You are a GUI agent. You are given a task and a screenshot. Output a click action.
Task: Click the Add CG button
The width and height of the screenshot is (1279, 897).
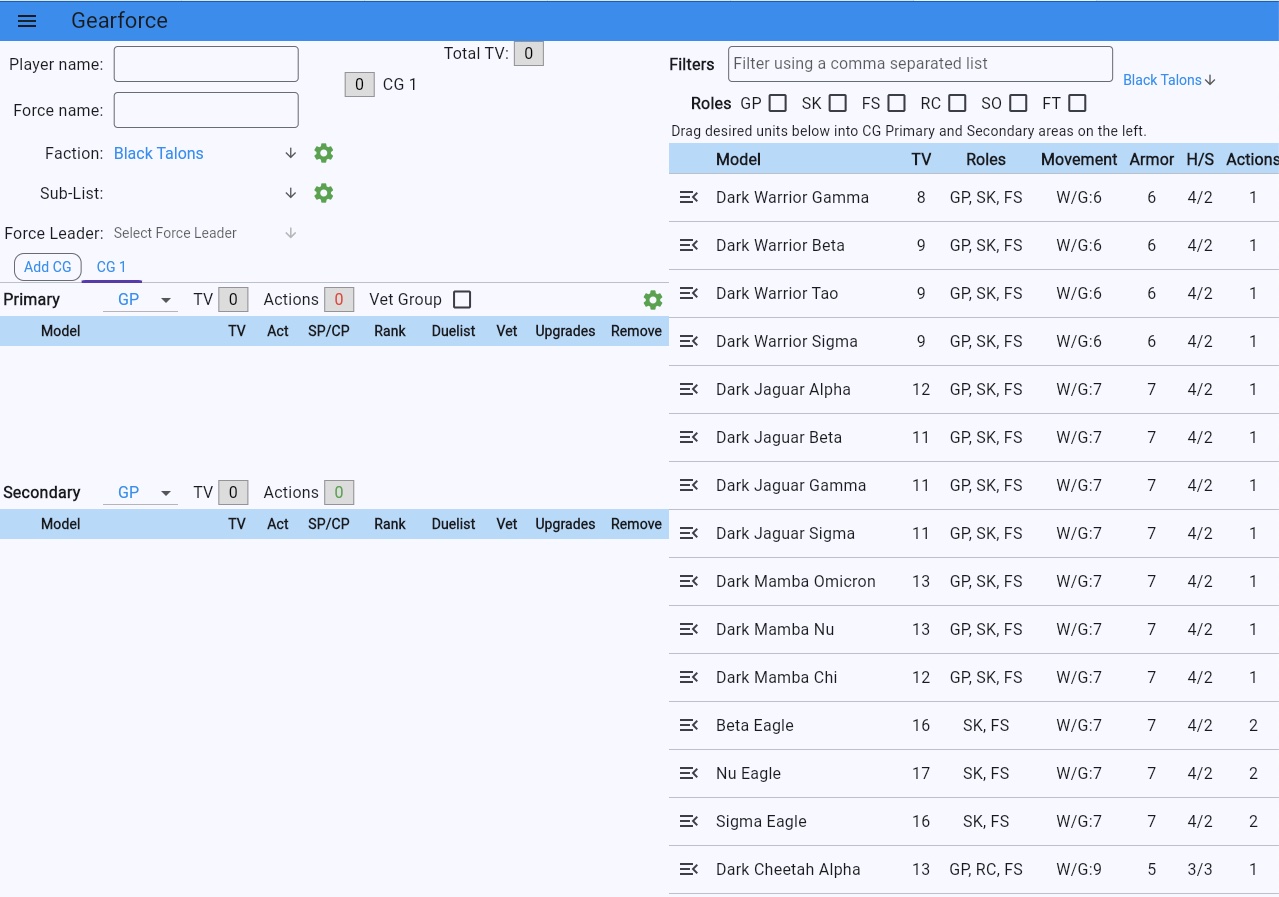(x=48, y=267)
